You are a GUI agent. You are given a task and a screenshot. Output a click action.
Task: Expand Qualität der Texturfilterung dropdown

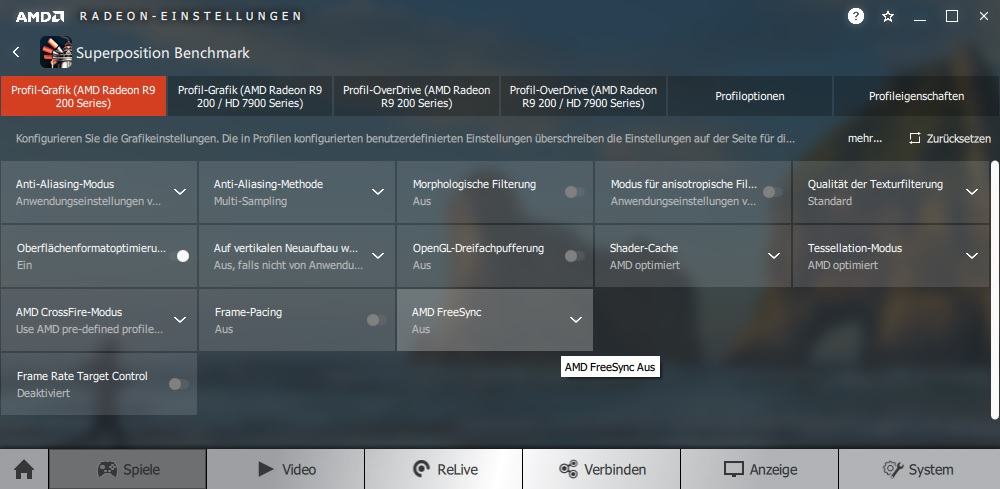coord(971,191)
